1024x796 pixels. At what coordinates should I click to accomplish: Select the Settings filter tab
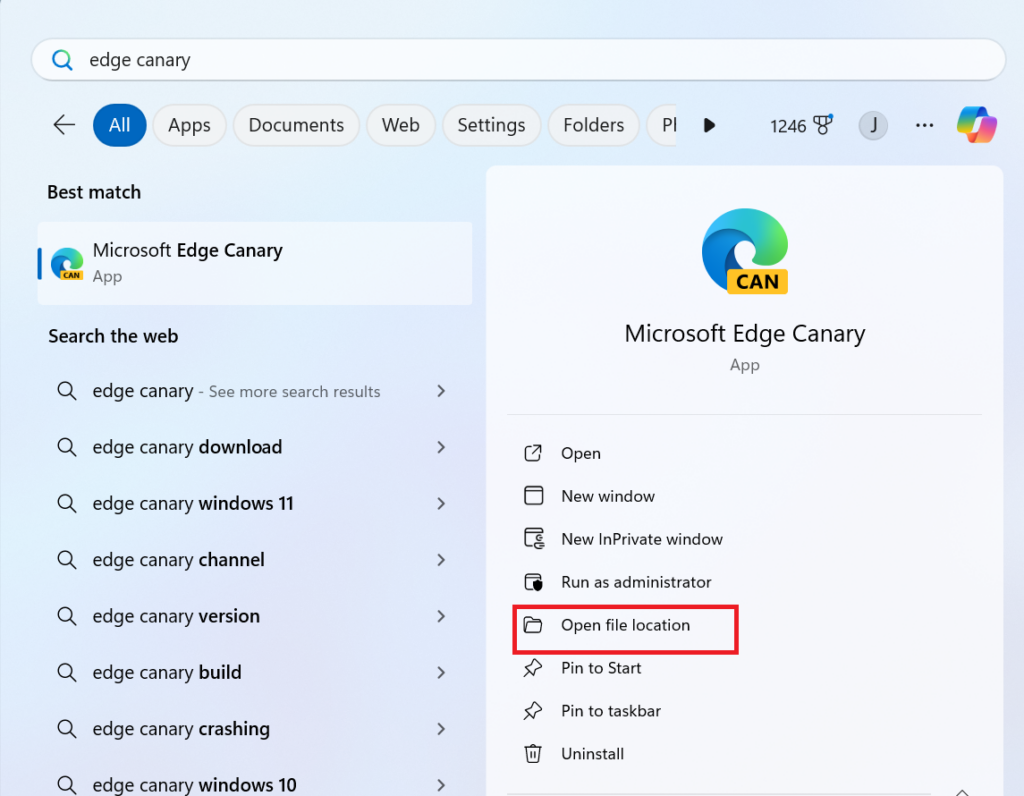click(x=491, y=125)
